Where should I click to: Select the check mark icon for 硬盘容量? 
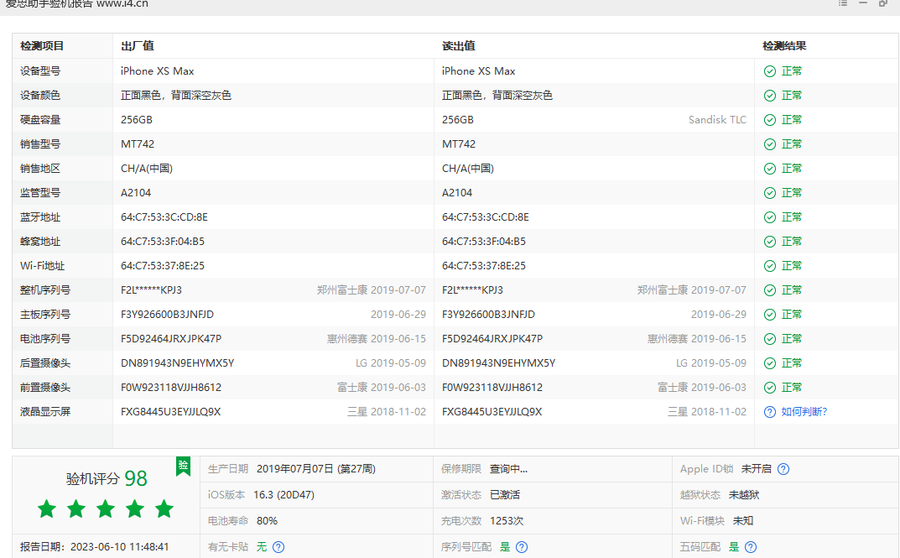770,120
